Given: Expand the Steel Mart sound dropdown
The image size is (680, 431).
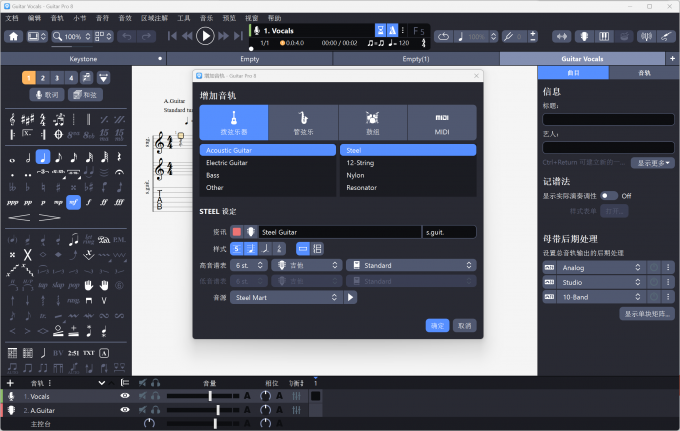Looking at the screenshot, I should tap(285, 297).
